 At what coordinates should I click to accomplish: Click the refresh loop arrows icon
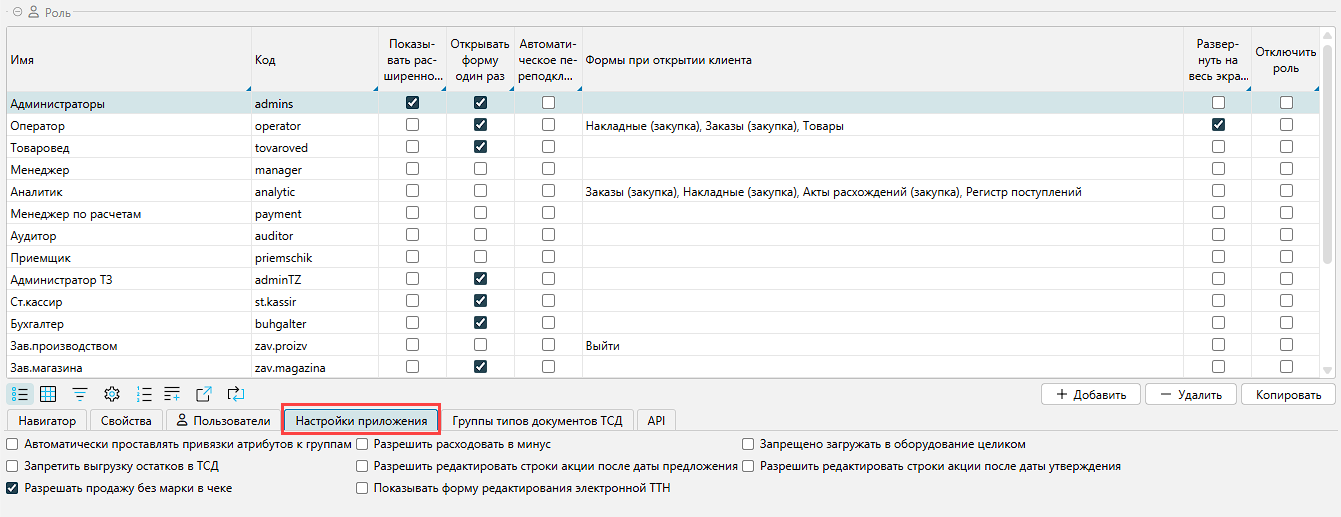tap(235, 394)
